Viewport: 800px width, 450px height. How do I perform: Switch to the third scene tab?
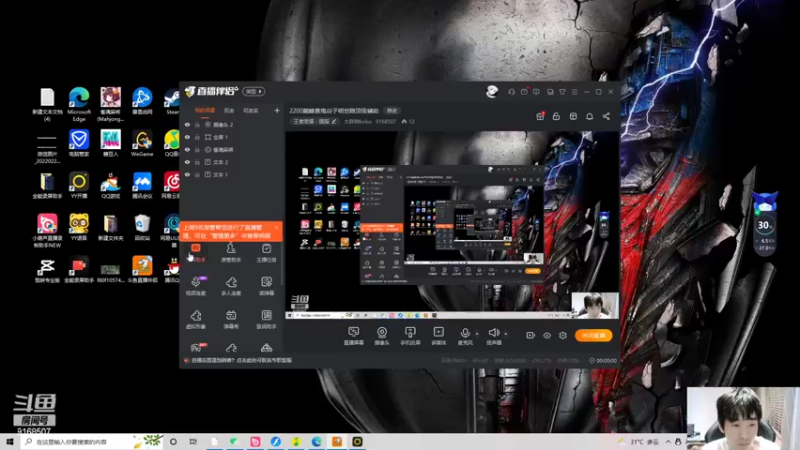tap(251, 110)
